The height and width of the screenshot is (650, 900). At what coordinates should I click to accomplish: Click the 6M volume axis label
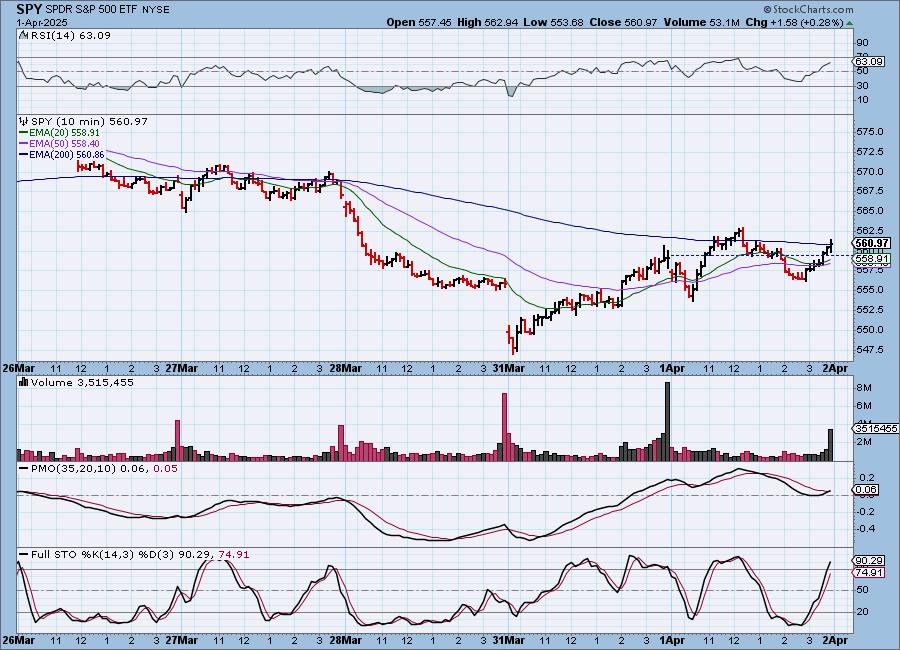tap(864, 405)
